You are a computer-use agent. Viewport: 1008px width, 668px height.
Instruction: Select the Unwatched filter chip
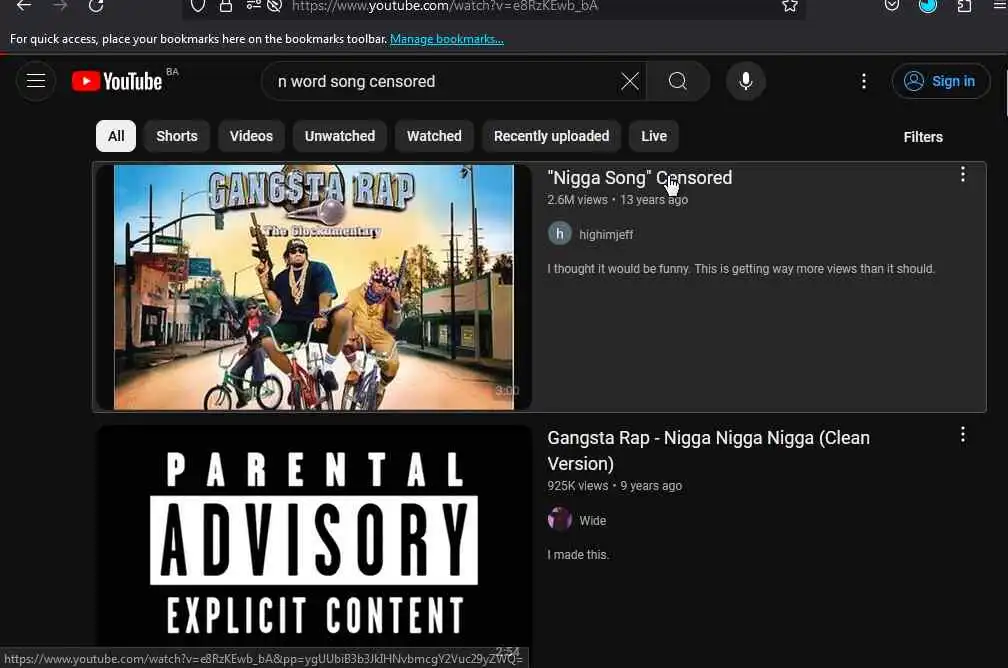(340, 136)
